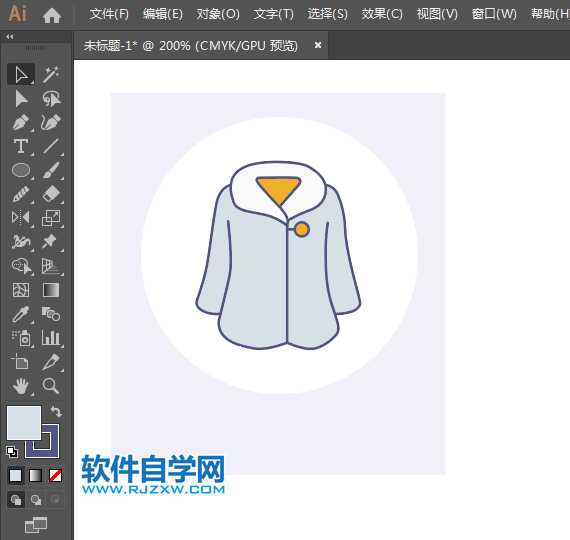Select the Gradient tool

[x=51, y=290]
